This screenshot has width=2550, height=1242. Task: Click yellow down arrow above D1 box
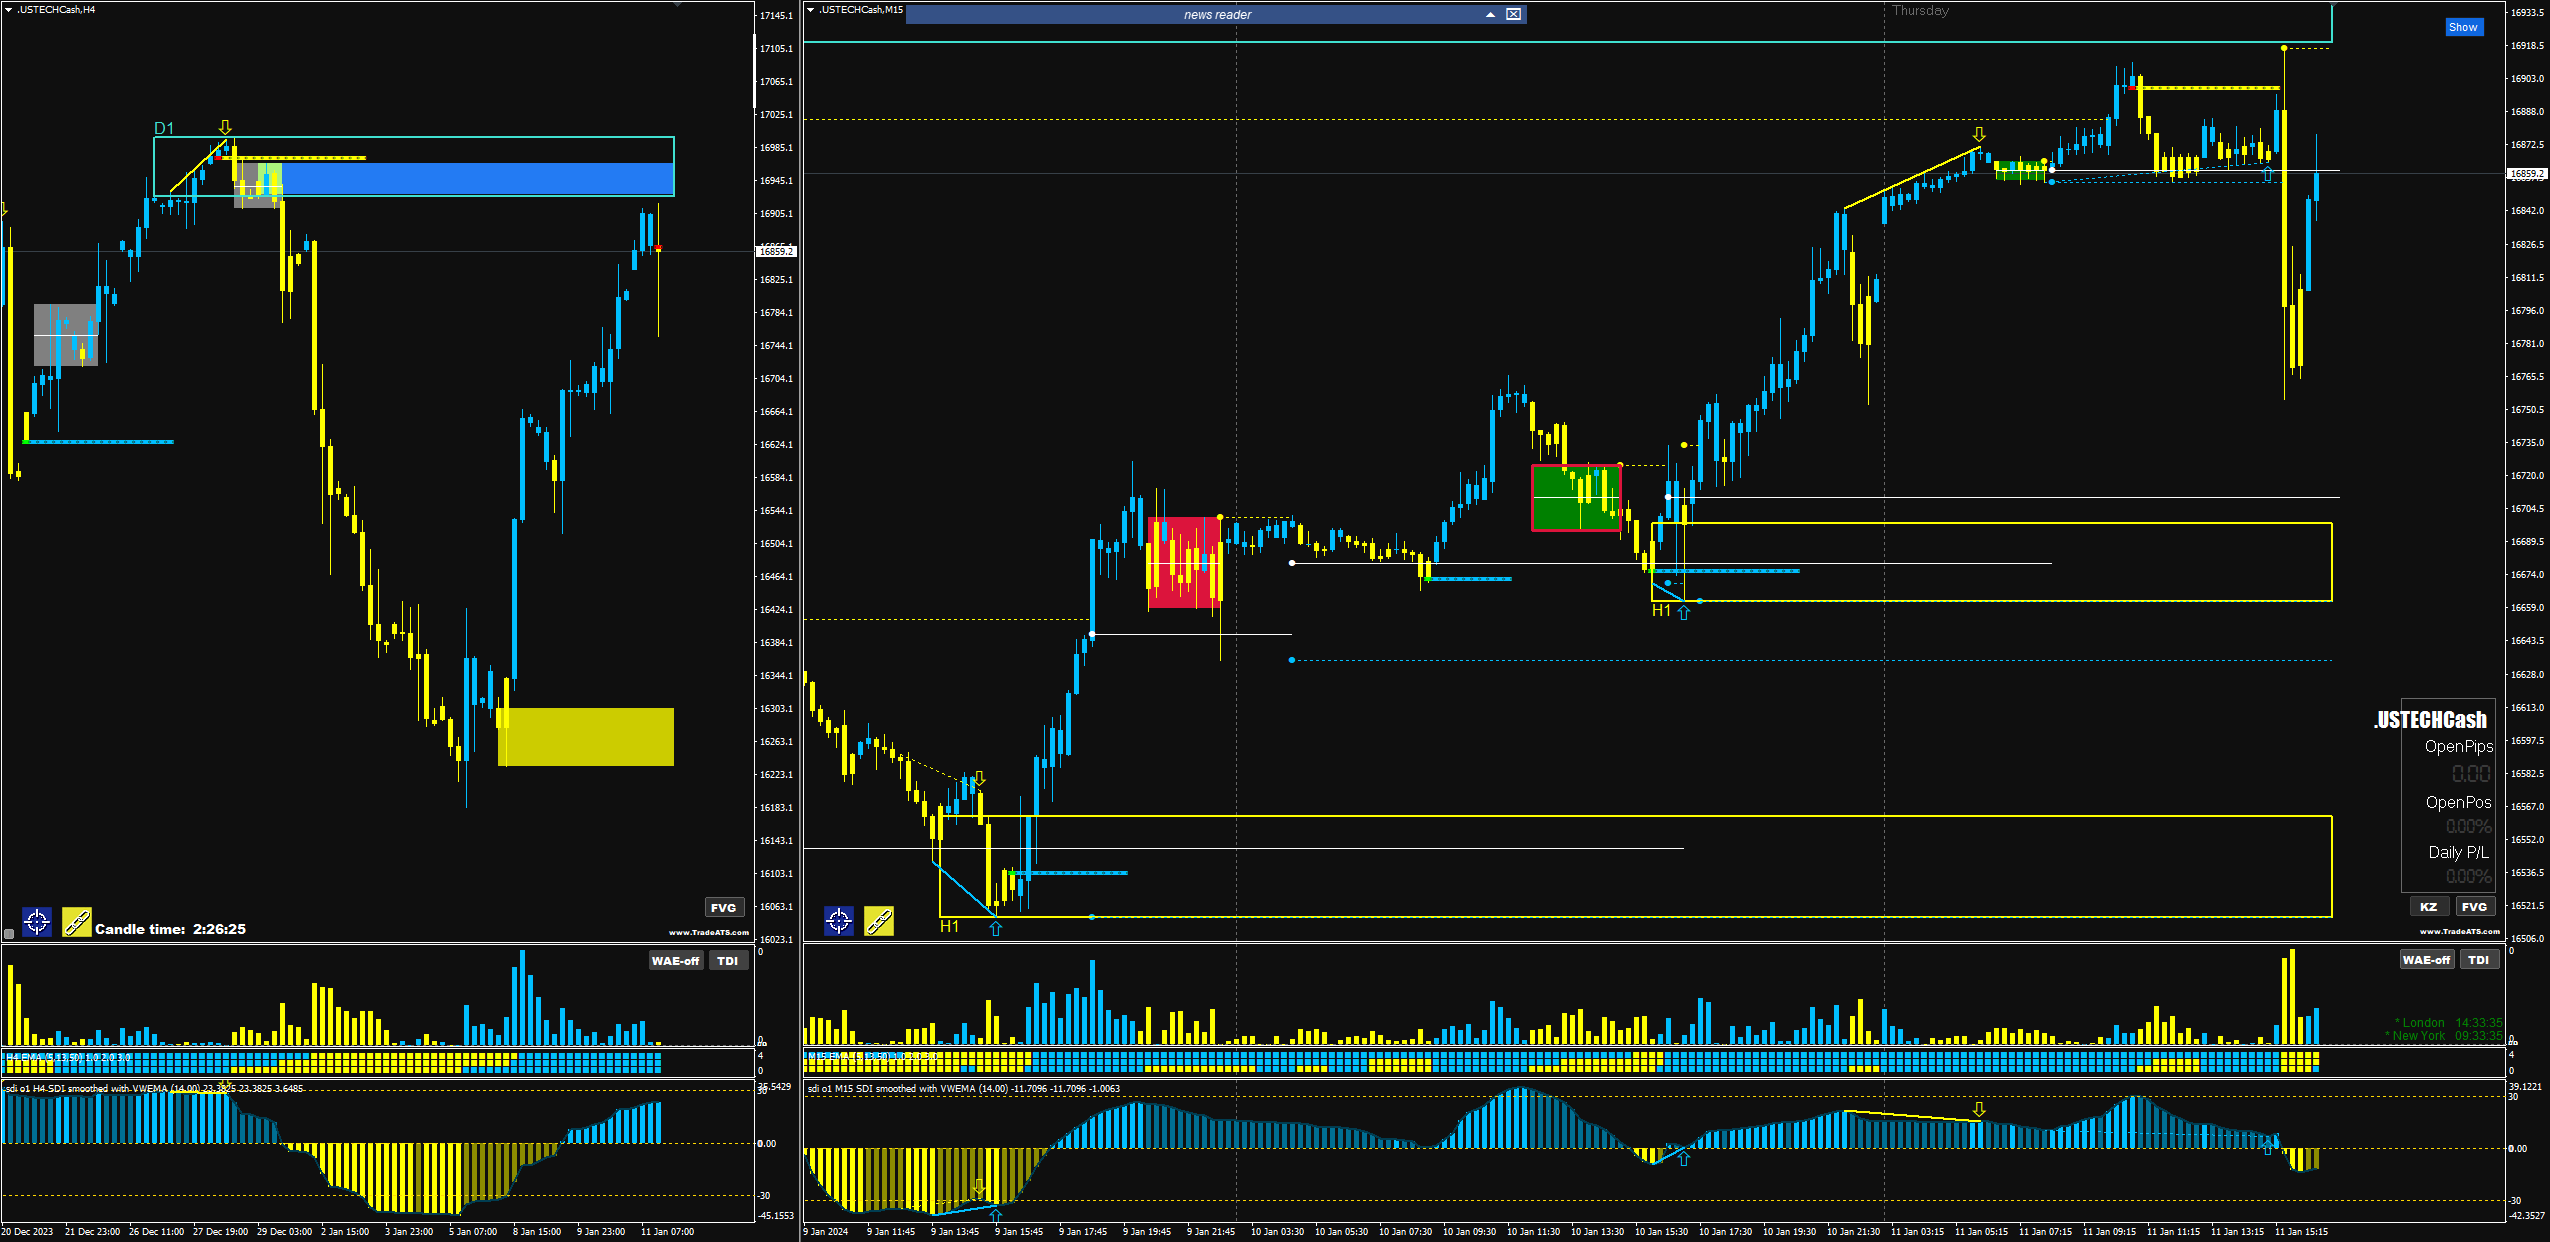tap(225, 127)
